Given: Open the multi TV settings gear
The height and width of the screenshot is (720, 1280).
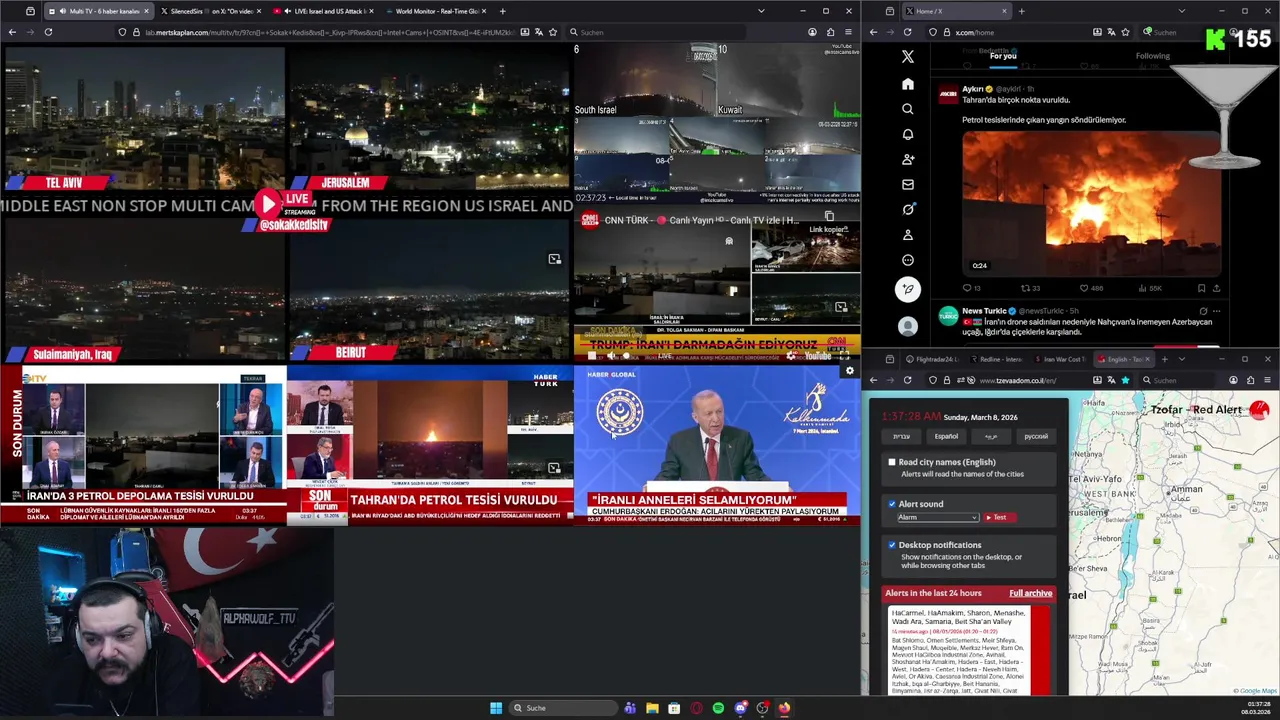Looking at the screenshot, I should 850,371.
